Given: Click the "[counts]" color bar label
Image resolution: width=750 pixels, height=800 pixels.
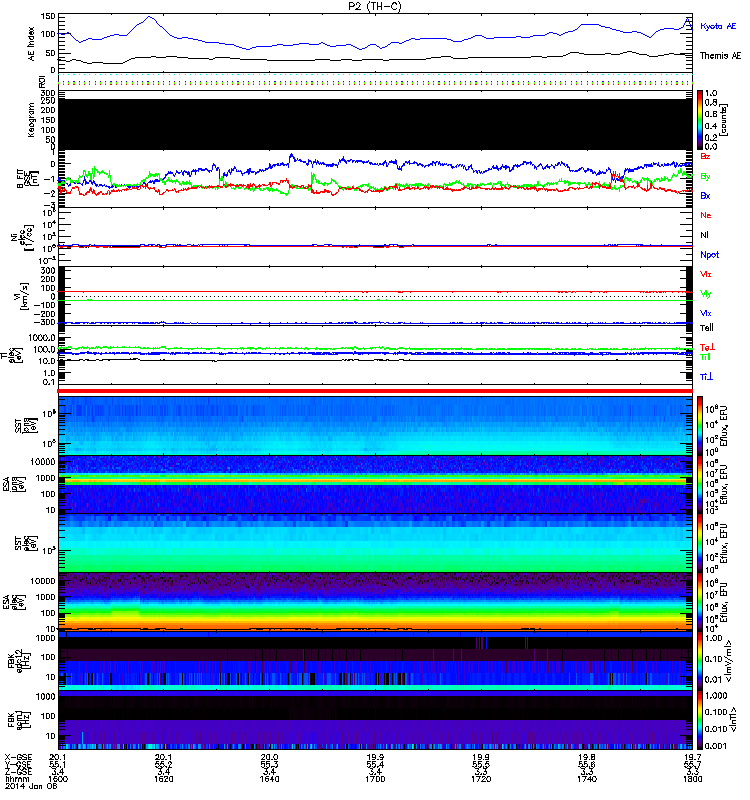Looking at the screenshot, I should [x=724, y=120].
